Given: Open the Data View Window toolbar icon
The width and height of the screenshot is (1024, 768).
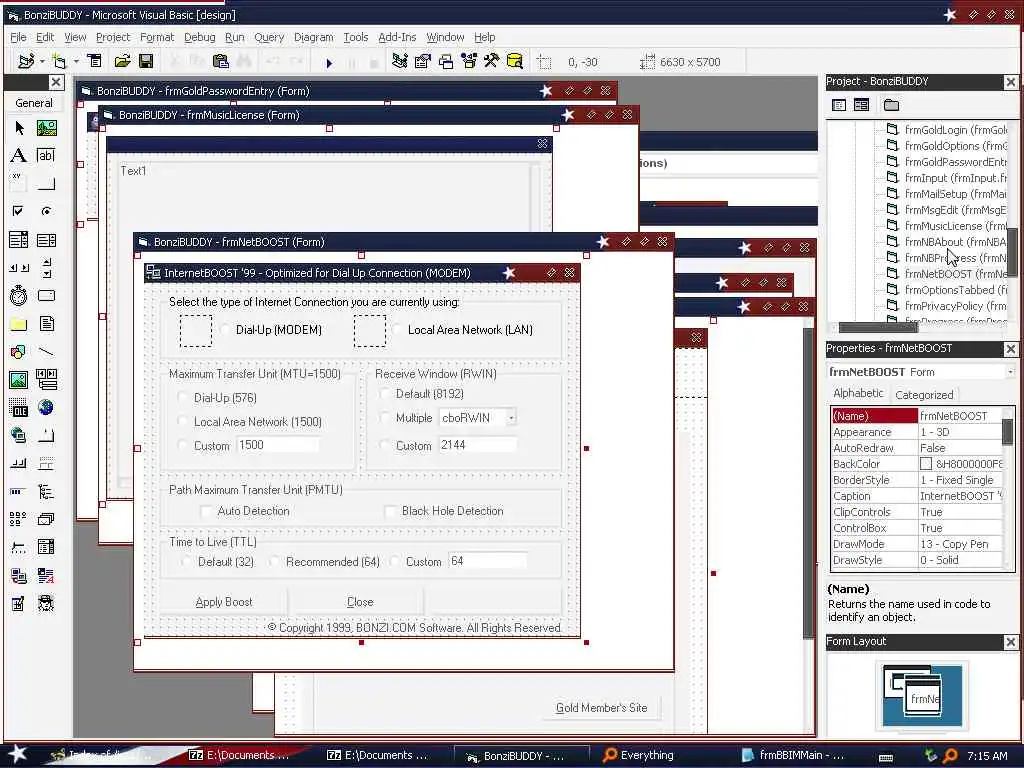Looking at the screenshot, I should coord(515,61).
